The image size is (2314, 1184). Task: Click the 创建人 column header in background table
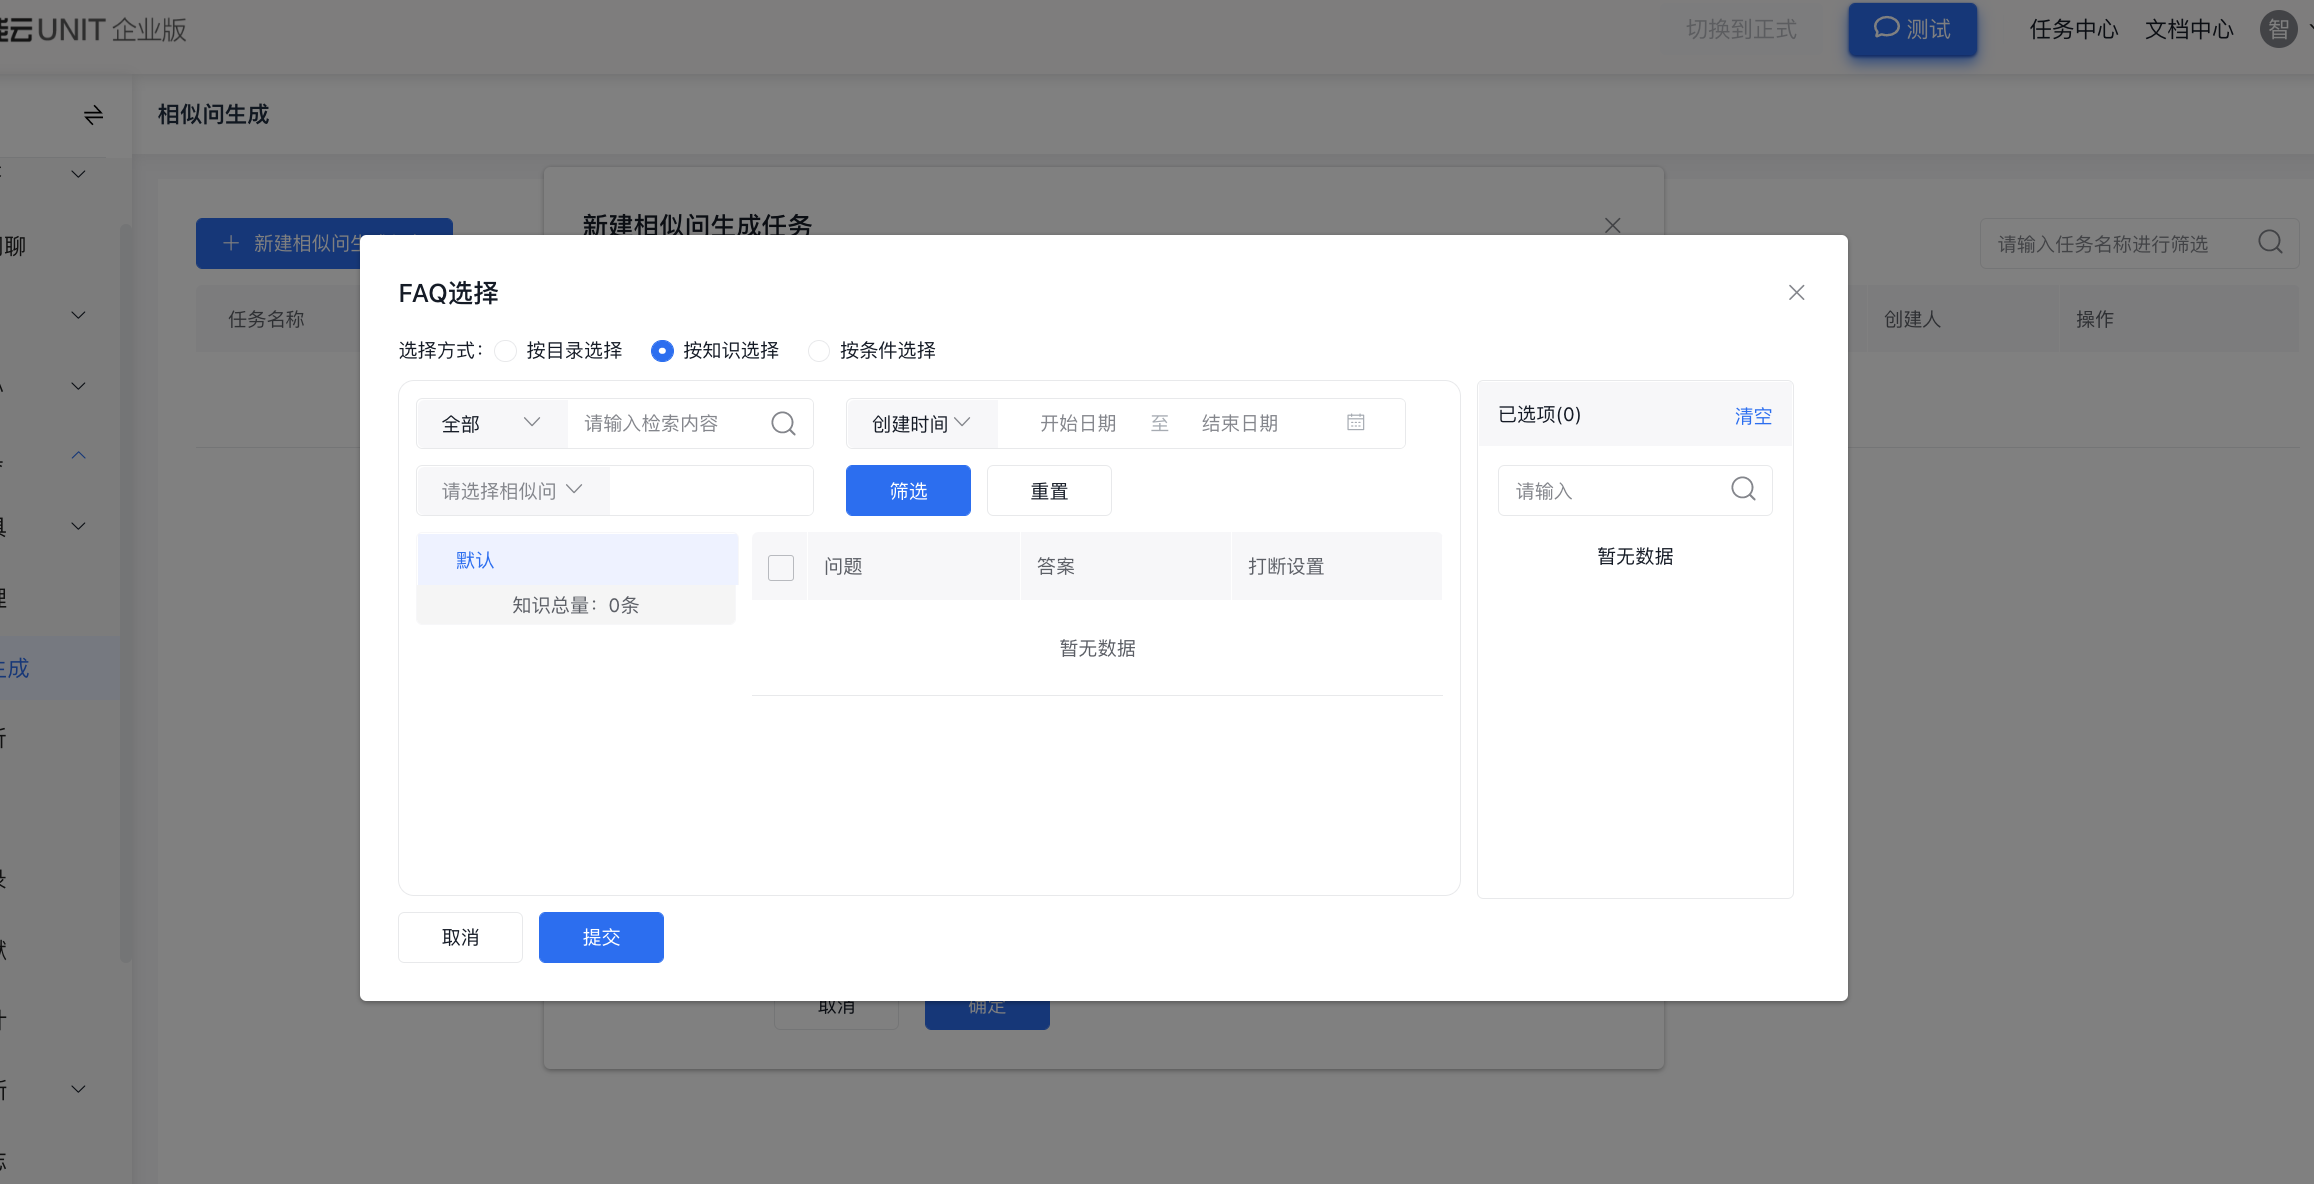[1912, 319]
